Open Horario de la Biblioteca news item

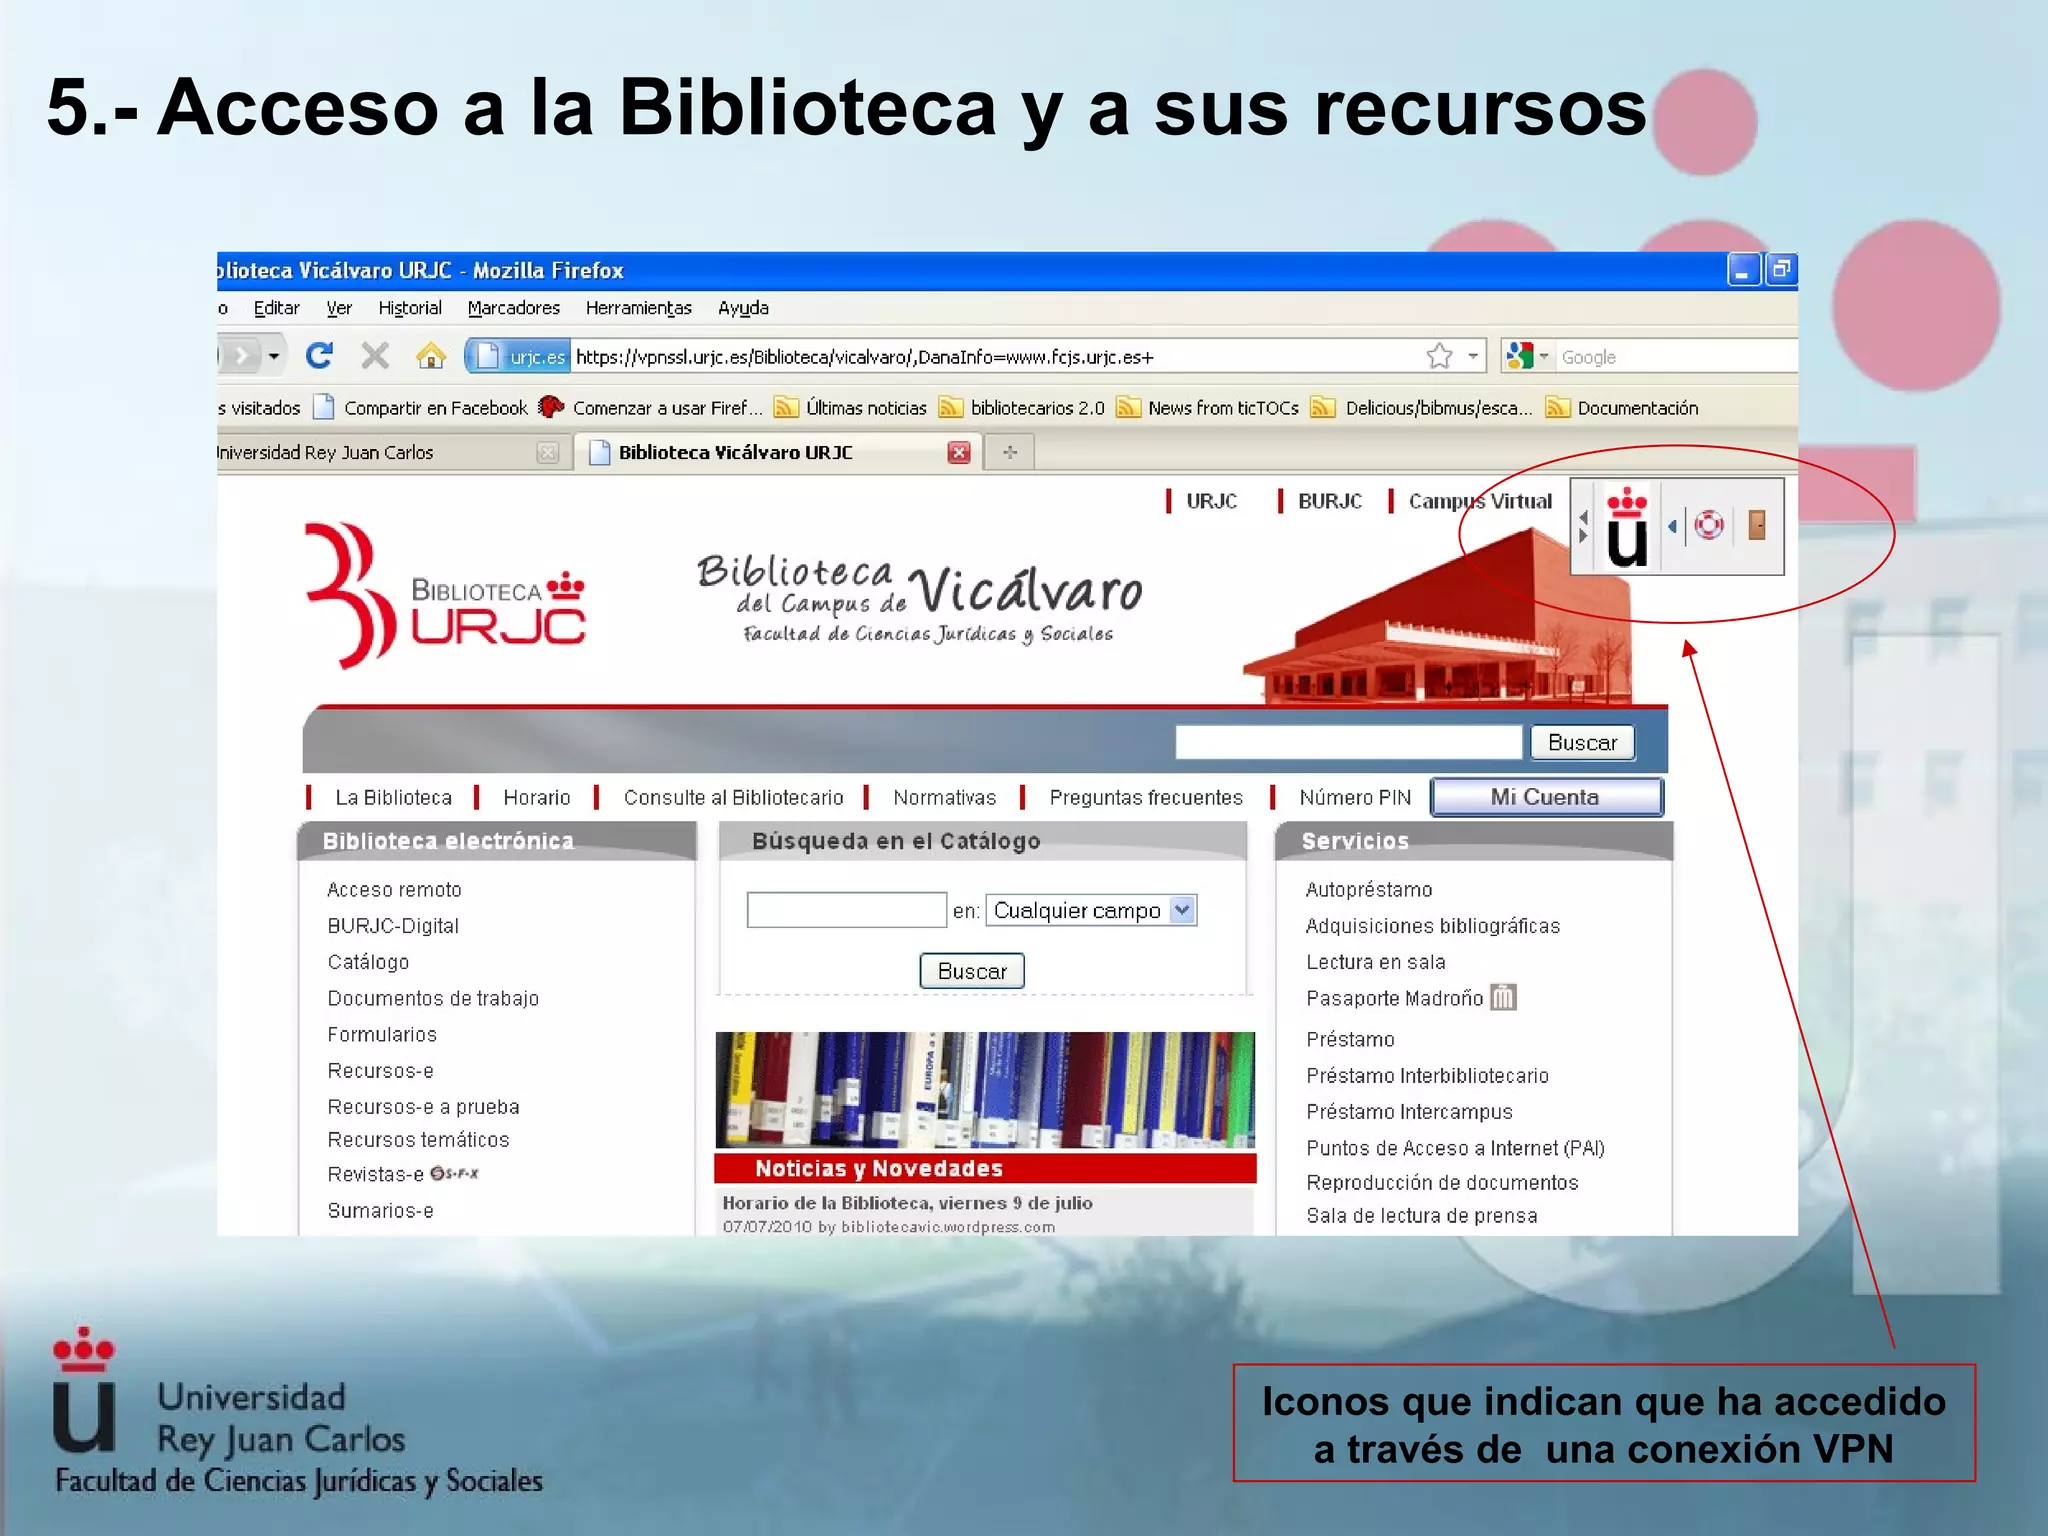pyautogui.click(x=907, y=1203)
